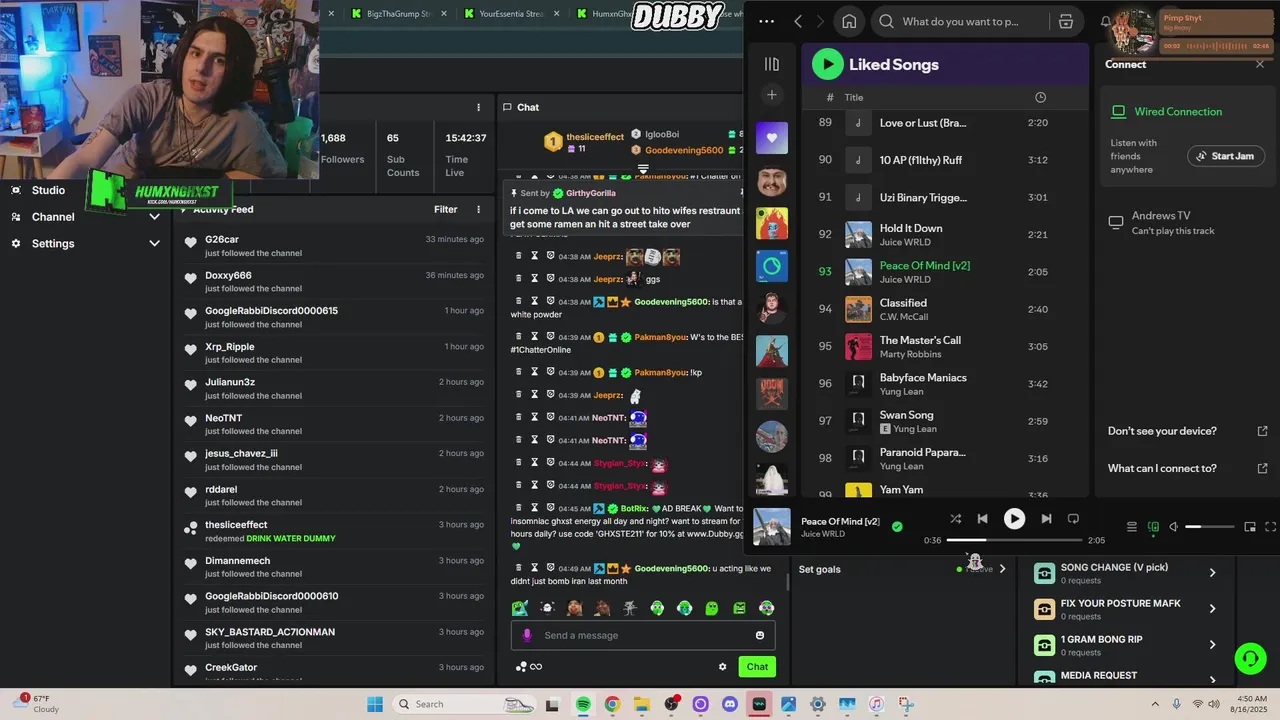The width and height of the screenshot is (1280, 720).
Task: Click the Windows Start button
Action: coord(375,704)
